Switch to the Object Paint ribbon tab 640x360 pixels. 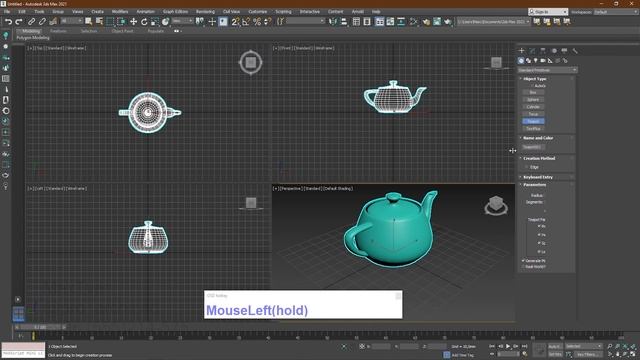coord(122,31)
